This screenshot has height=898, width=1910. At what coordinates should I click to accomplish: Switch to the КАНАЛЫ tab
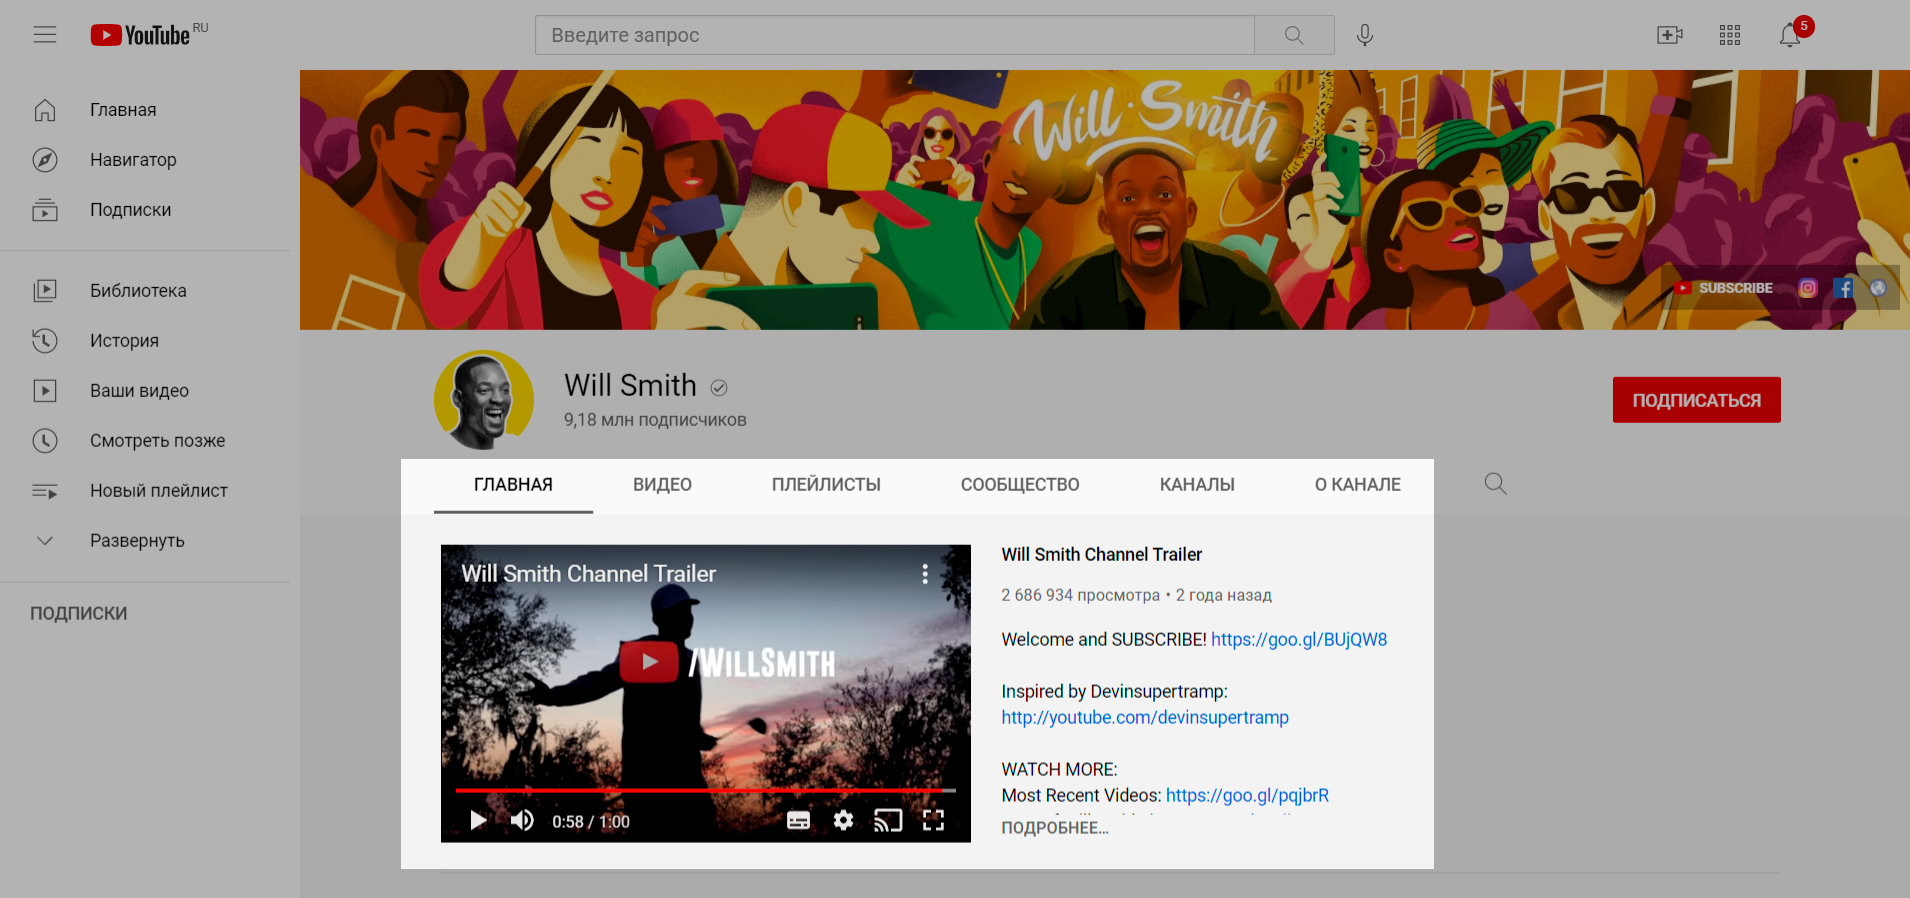(1197, 485)
